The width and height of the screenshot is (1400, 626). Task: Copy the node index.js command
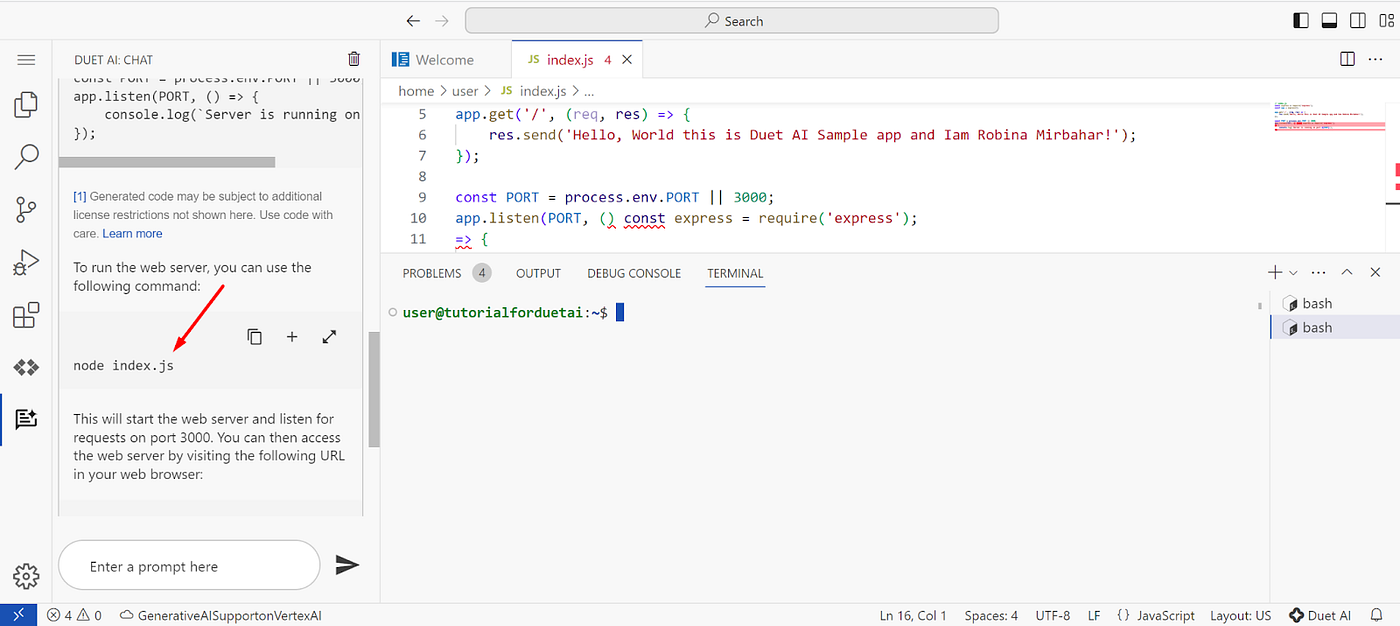[255, 337]
